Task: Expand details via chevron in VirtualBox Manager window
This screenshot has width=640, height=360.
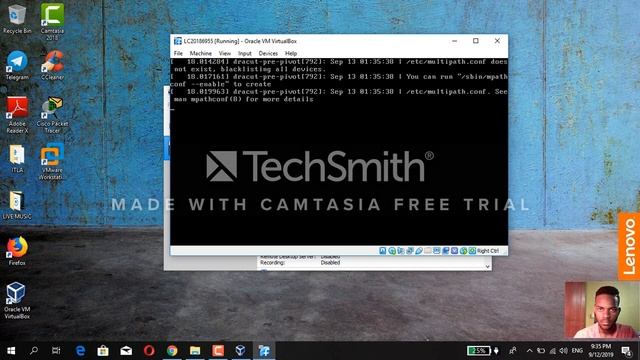Action: [x=487, y=267]
